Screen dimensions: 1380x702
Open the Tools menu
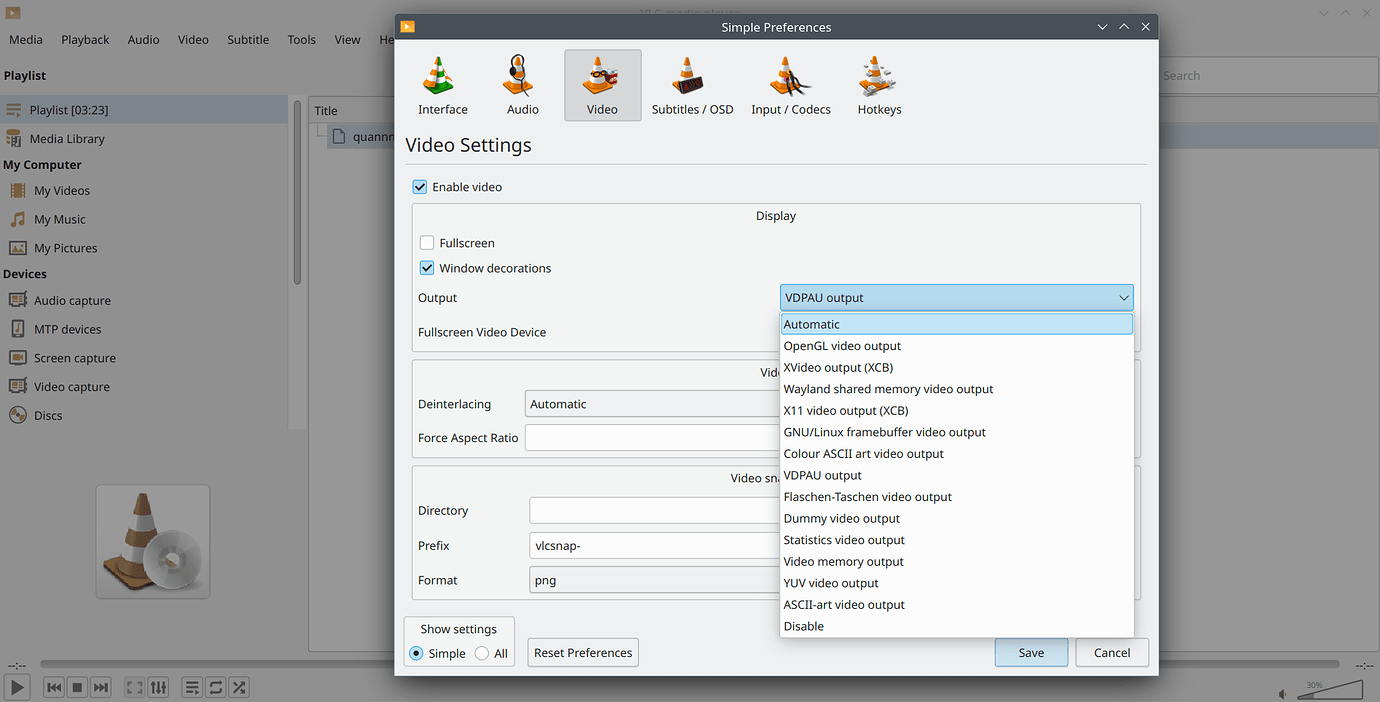(301, 39)
